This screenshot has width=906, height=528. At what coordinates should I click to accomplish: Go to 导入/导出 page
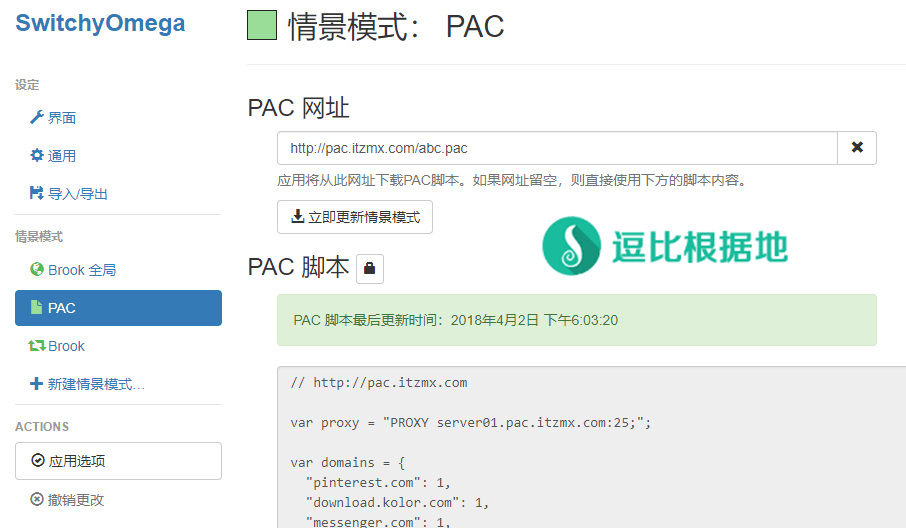pyautogui.click(x=78, y=194)
